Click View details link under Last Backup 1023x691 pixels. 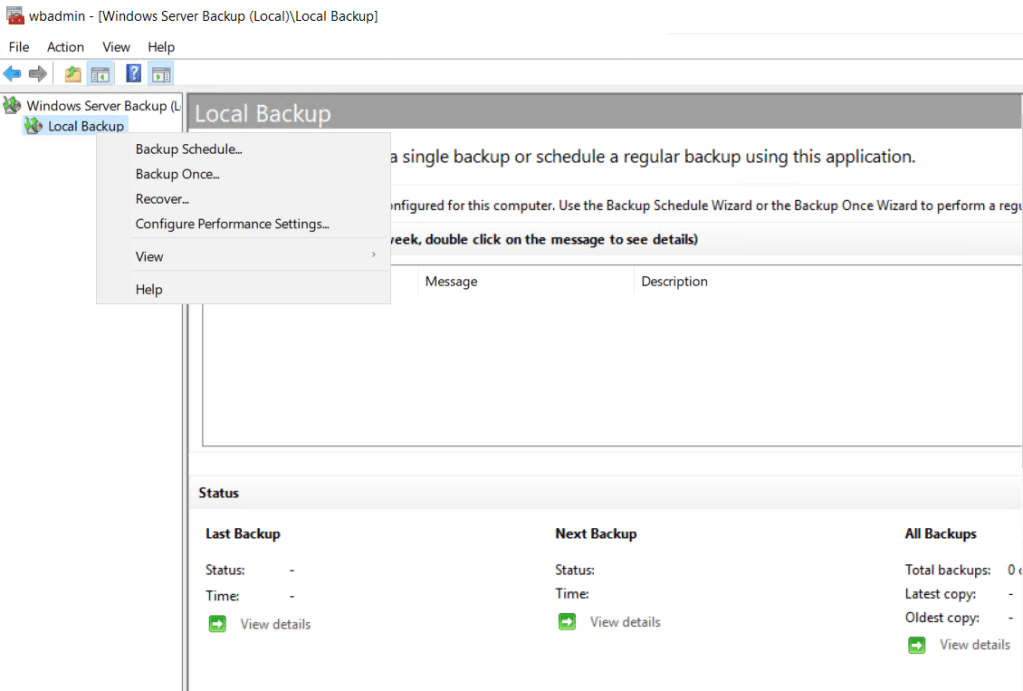[275, 624]
